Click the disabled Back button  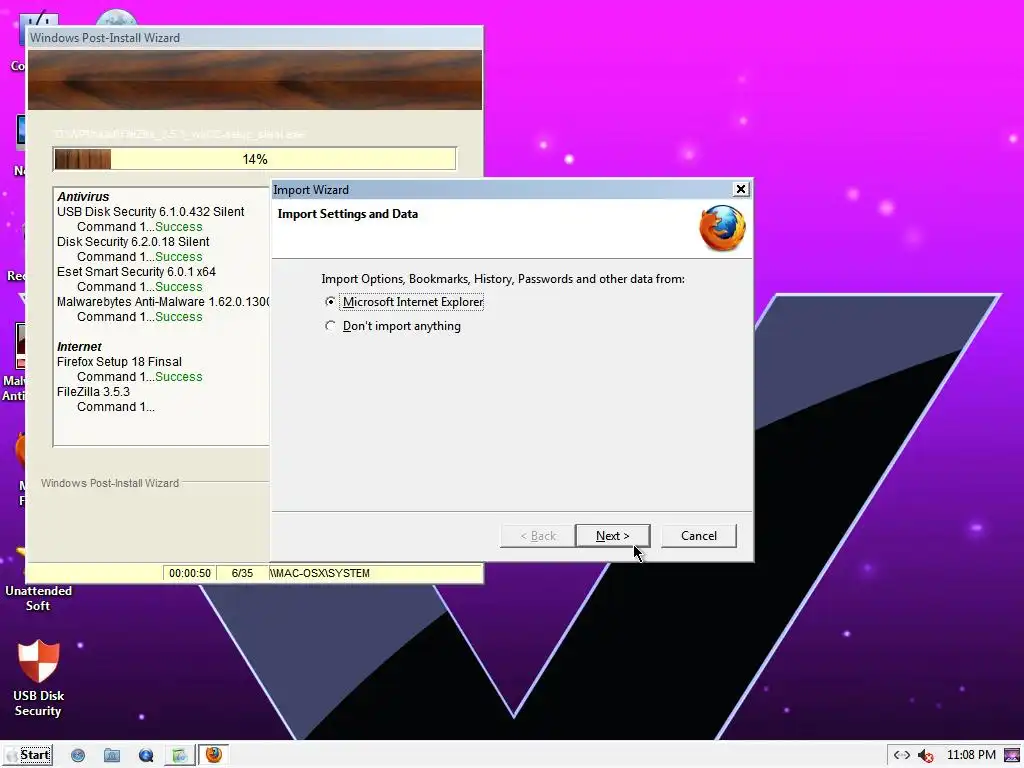click(537, 536)
